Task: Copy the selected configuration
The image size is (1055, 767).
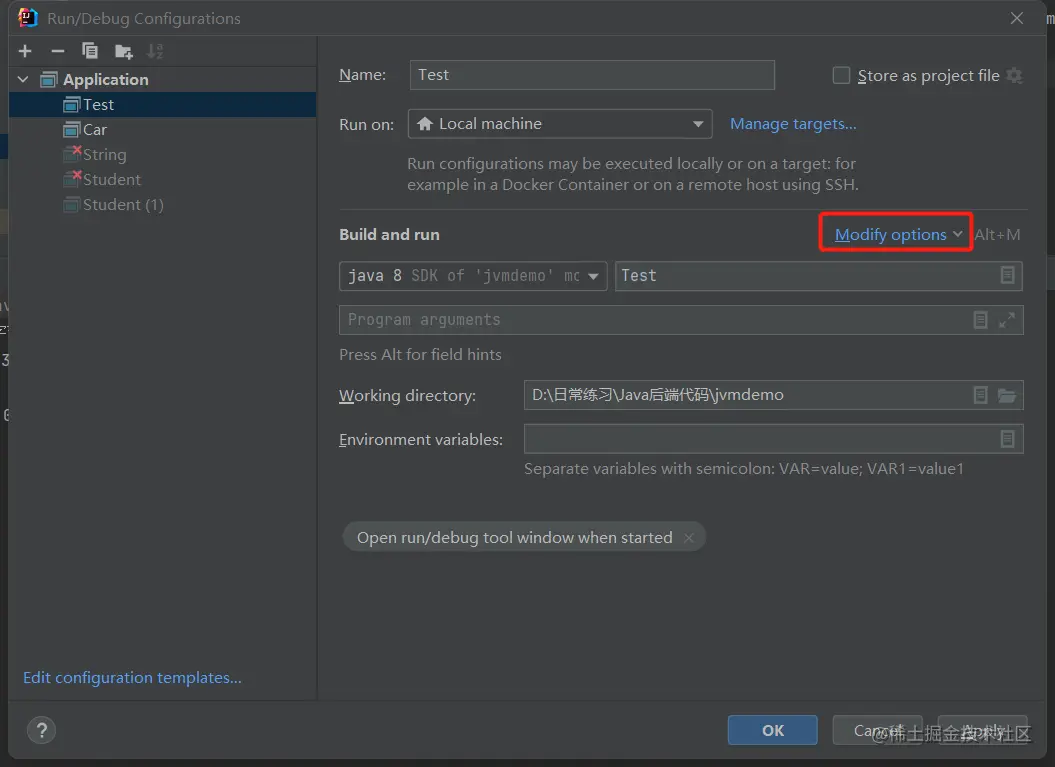Action: (89, 51)
